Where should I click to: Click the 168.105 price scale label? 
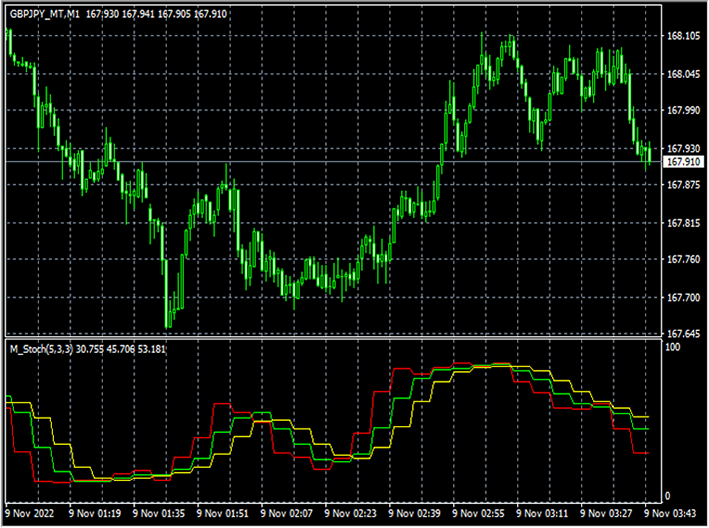point(684,36)
